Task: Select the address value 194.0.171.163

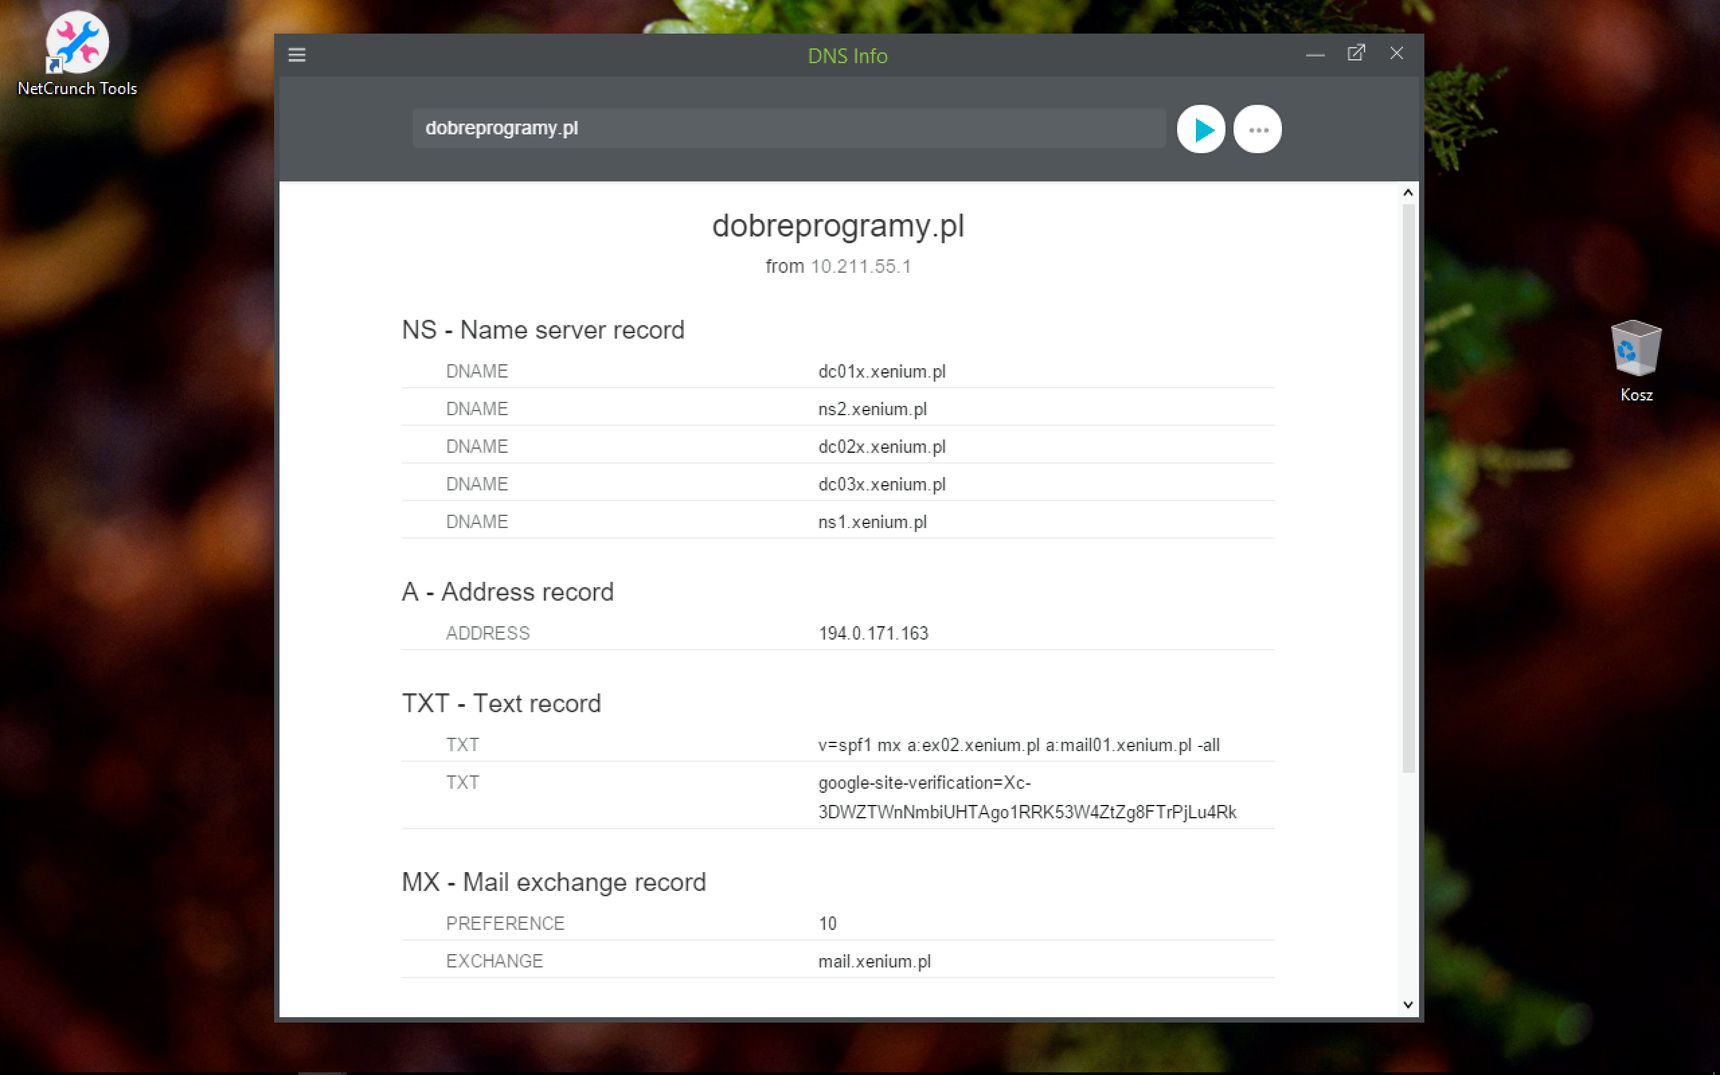Action: point(873,633)
